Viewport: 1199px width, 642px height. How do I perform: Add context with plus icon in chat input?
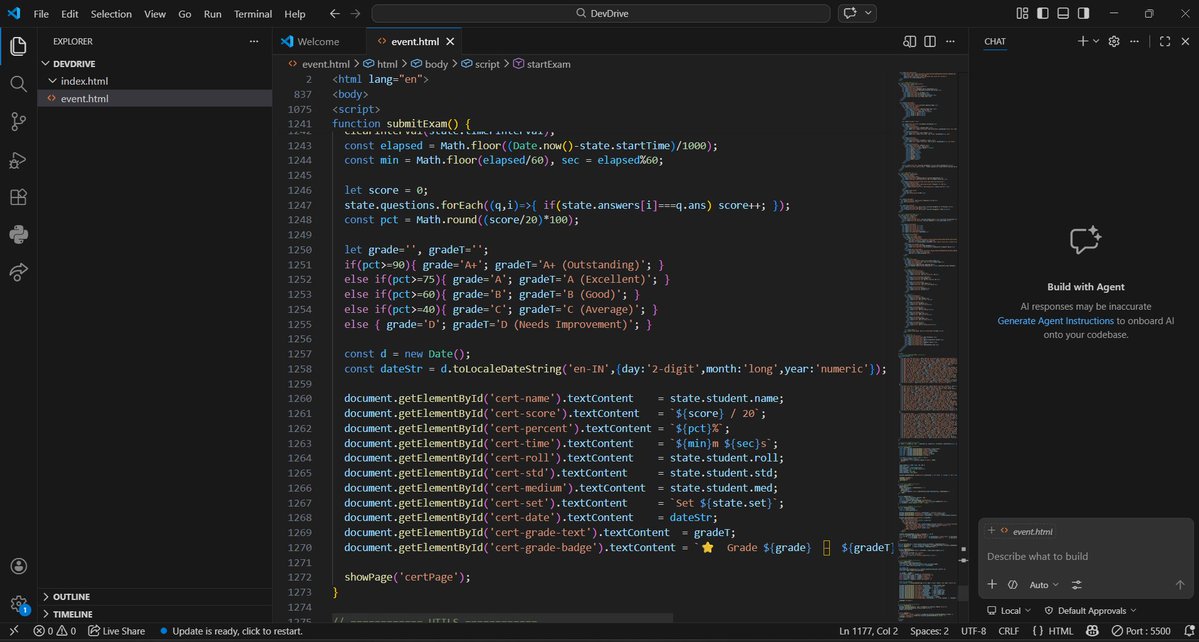coord(992,585)
